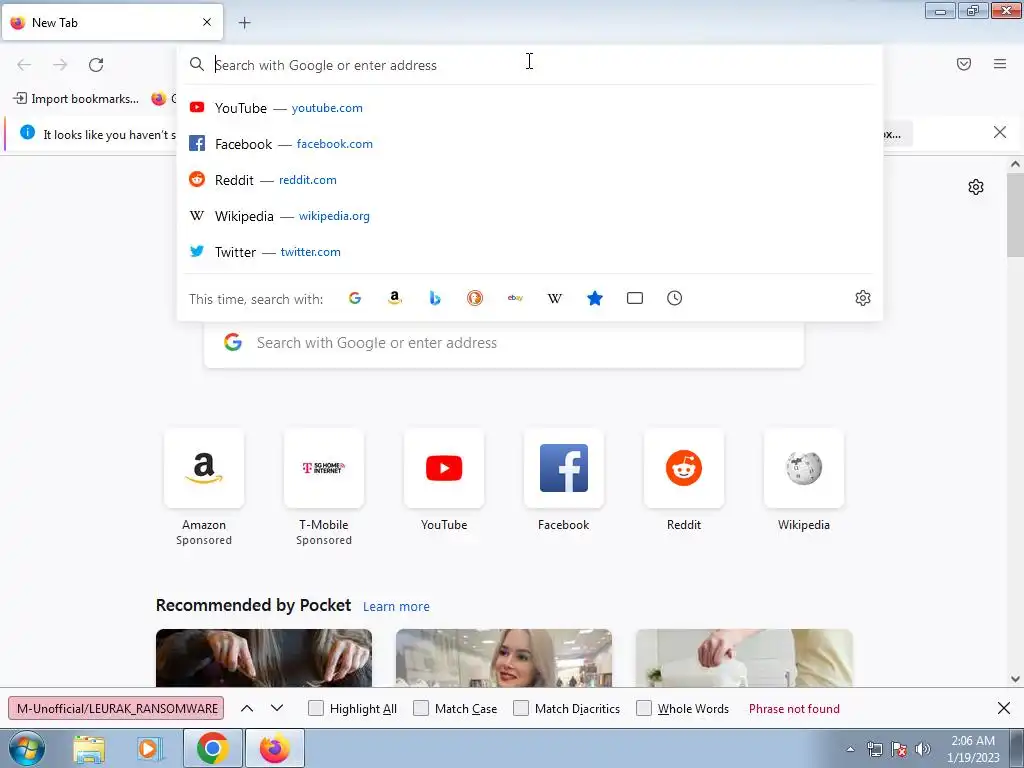The image size is (1024, 768).
Task: Click the Import bookmarks toolbar item
Action: click(76, 99)
